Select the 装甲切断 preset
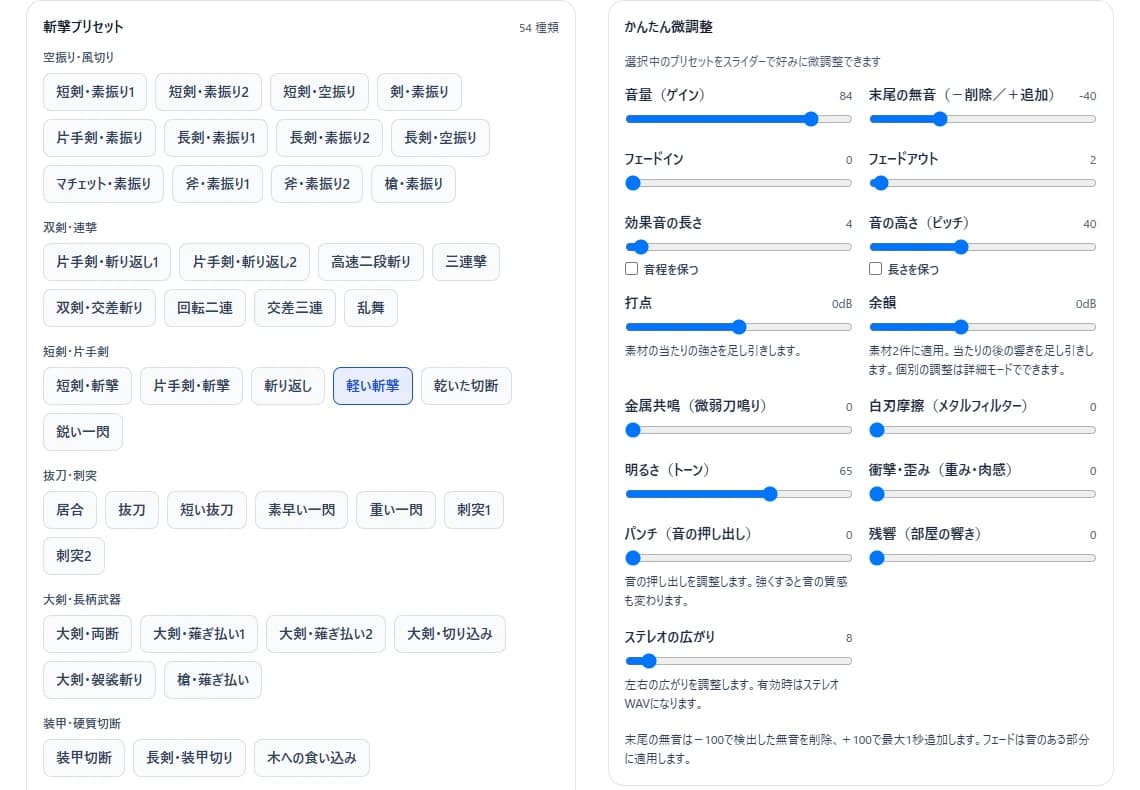This screenshot has width=1140, height=790. click(x=84, y=758)
